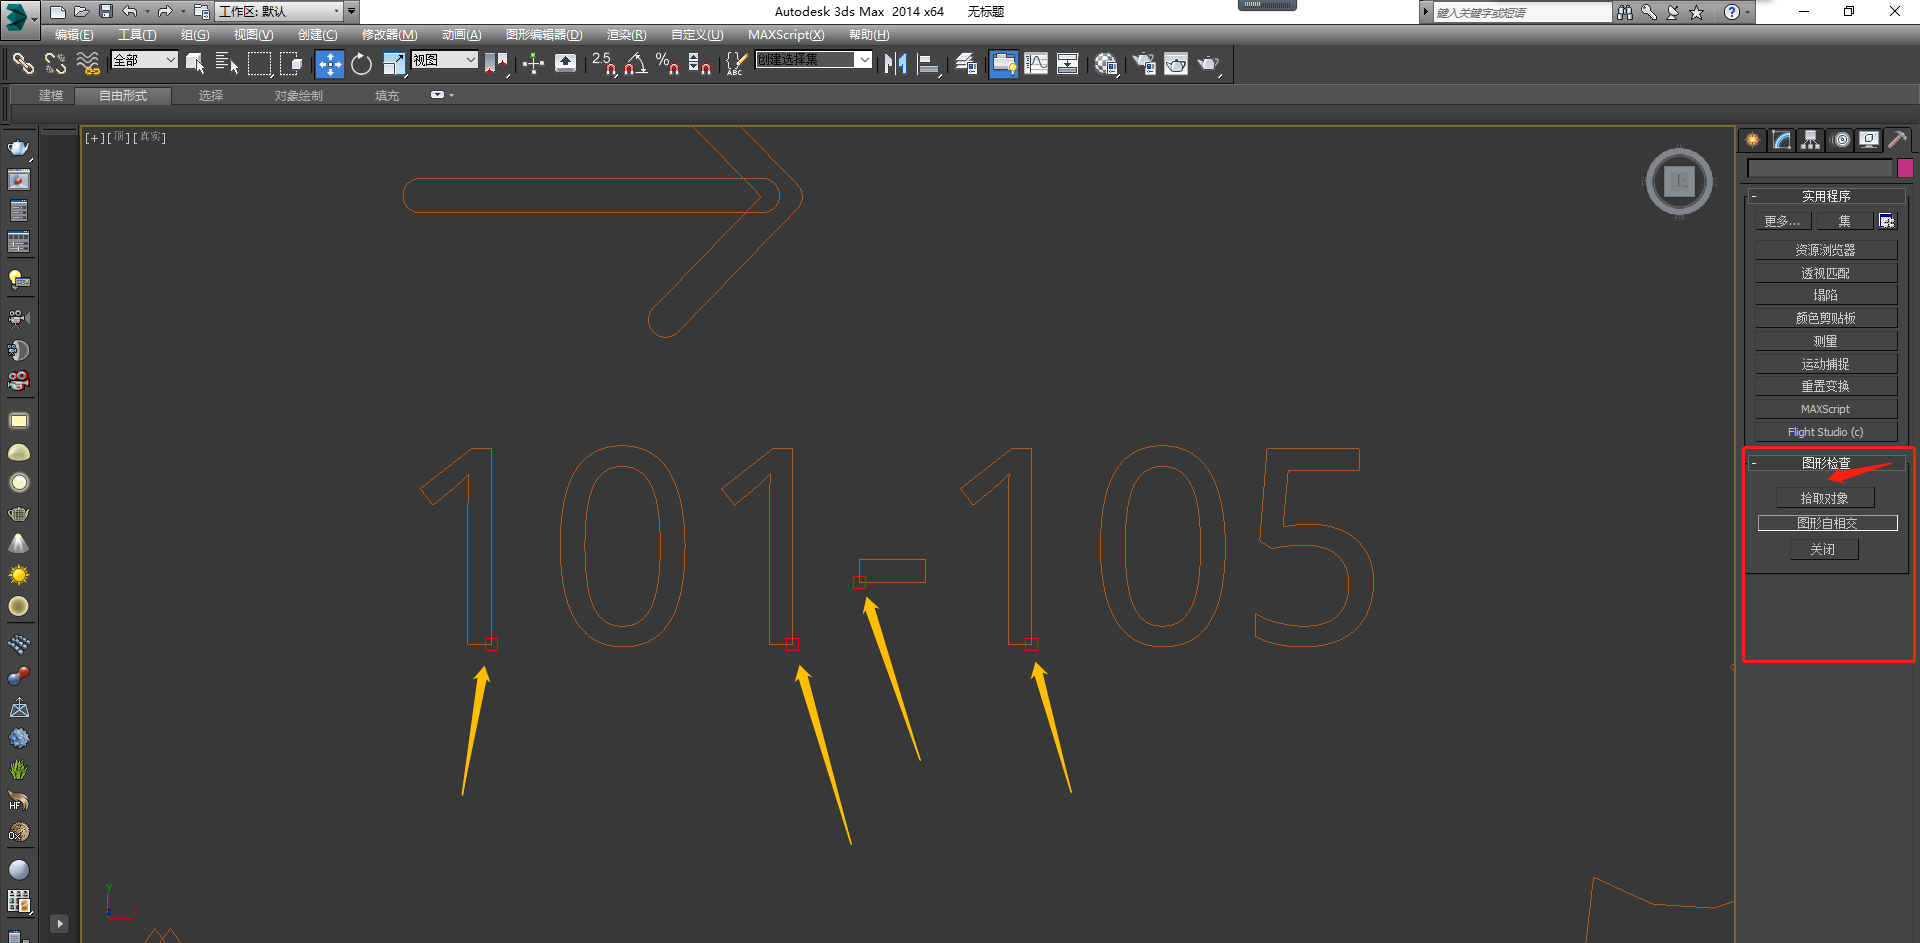
Task: Open the Display command panel tab
Action: pyautogui.click(x=1869, y=140)
